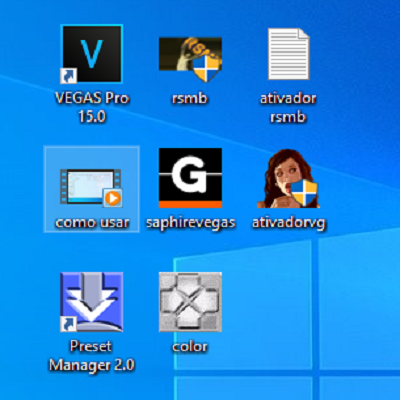Click the orange play badge on como usar
This screenshot has height=400, width=400.
coord(113,198)
